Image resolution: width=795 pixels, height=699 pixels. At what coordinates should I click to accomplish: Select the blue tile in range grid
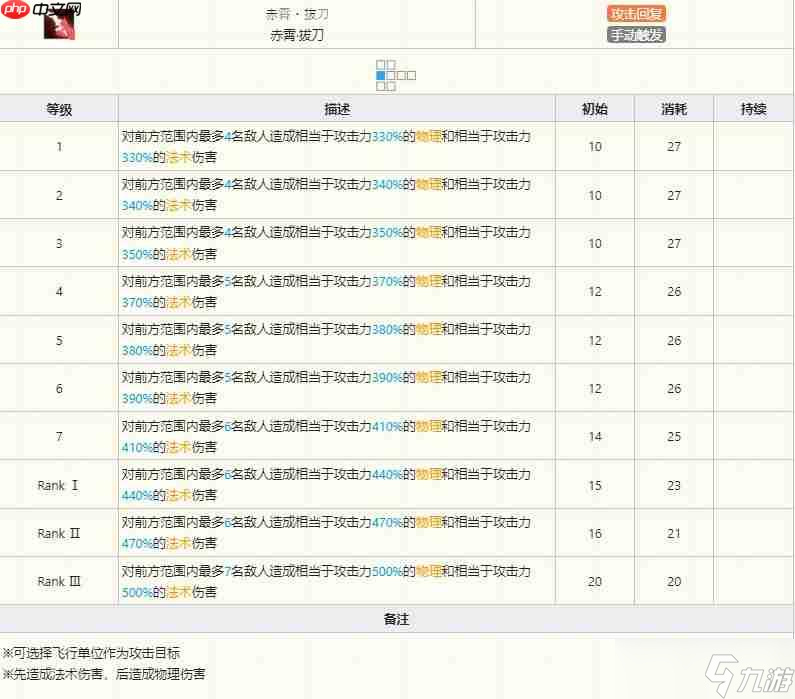point(380,75)
